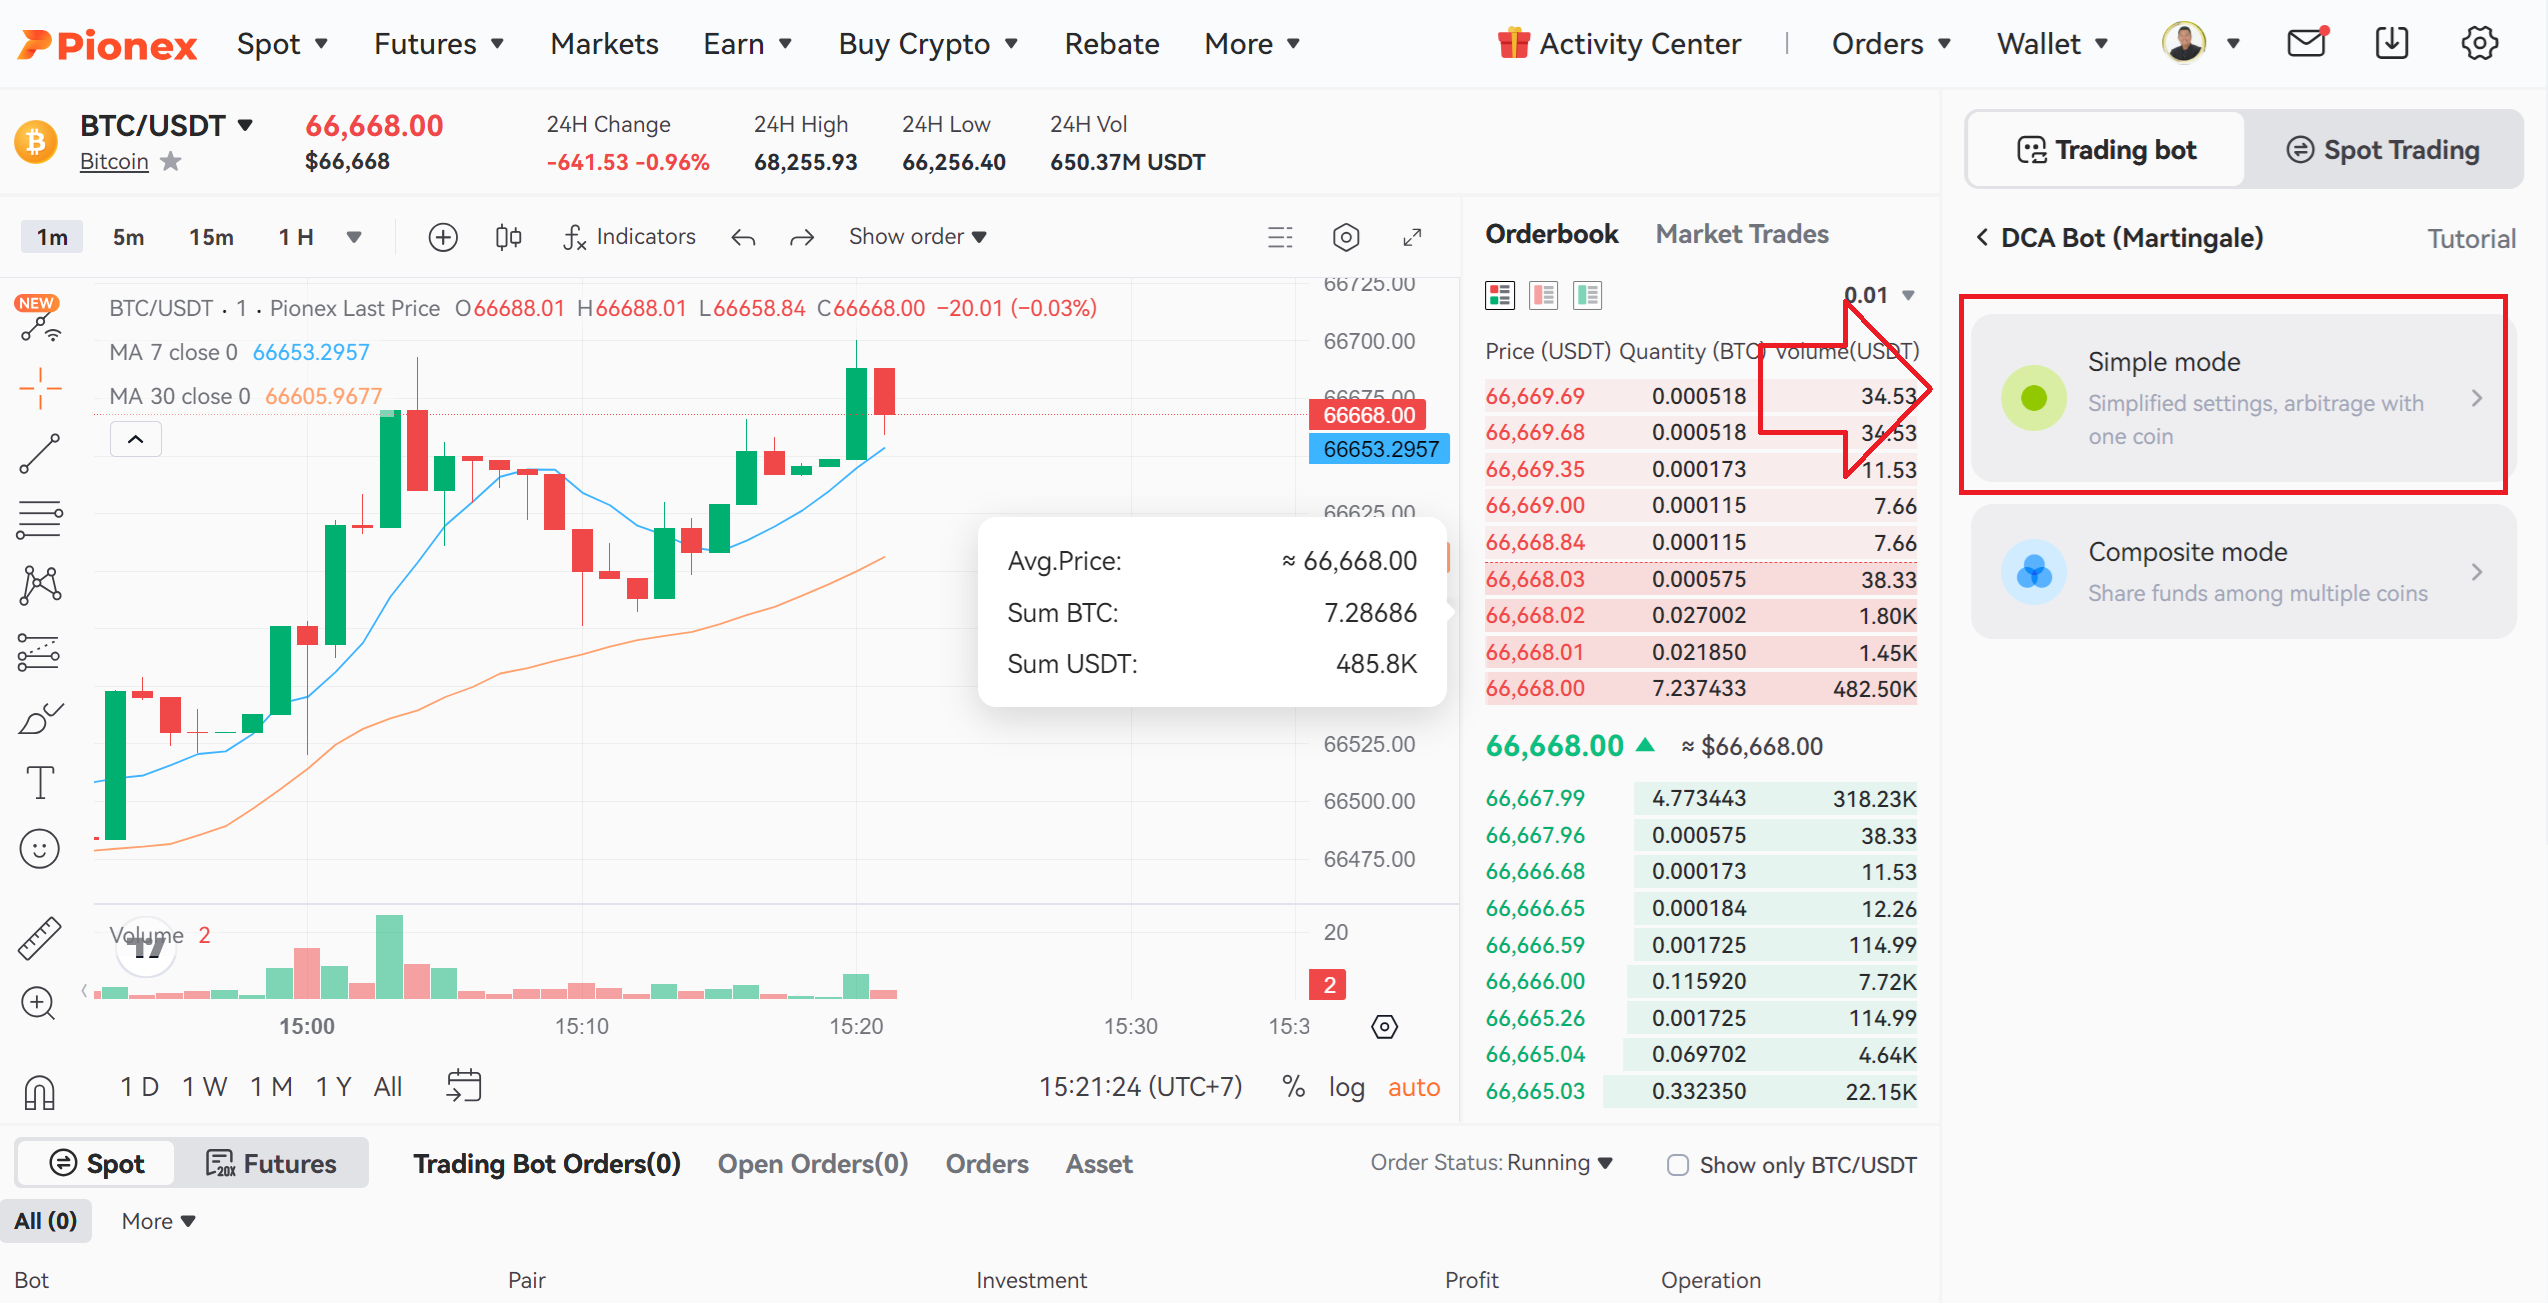Open the settings gear in the header
Image resolution: width=2548 pixels, height=1303 pixels.
[x=2479, y=43]
